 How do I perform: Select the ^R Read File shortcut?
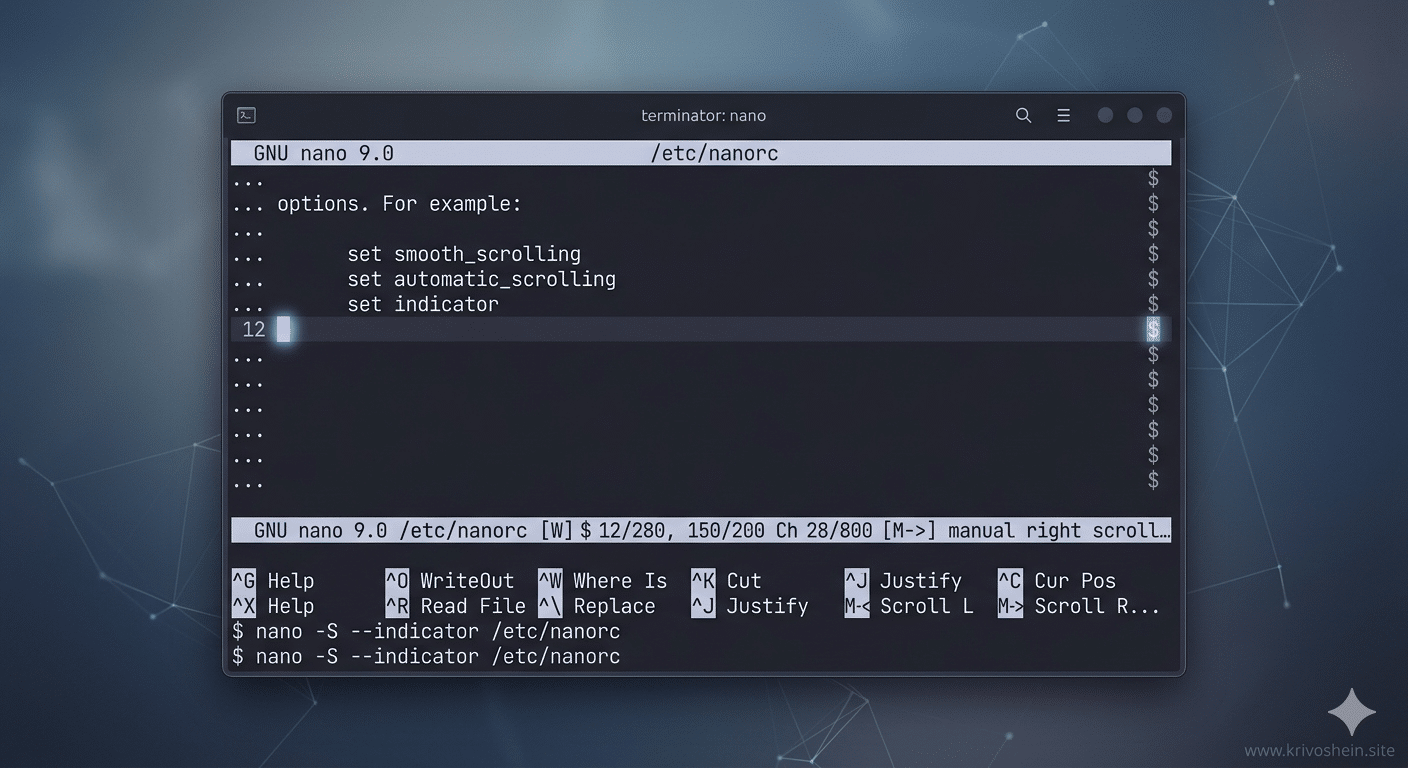(x=456, y=606)
